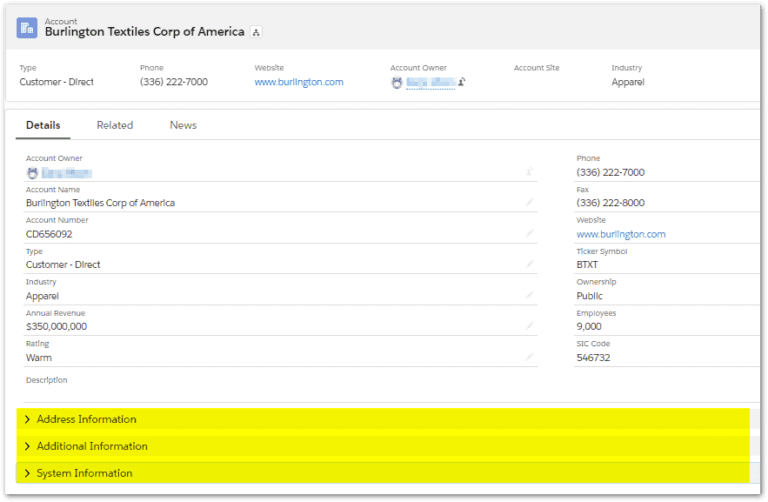This screenshot has height=502, width=768.
Task: Click the Account building icon in header
Action: click(x=26, y=28)
